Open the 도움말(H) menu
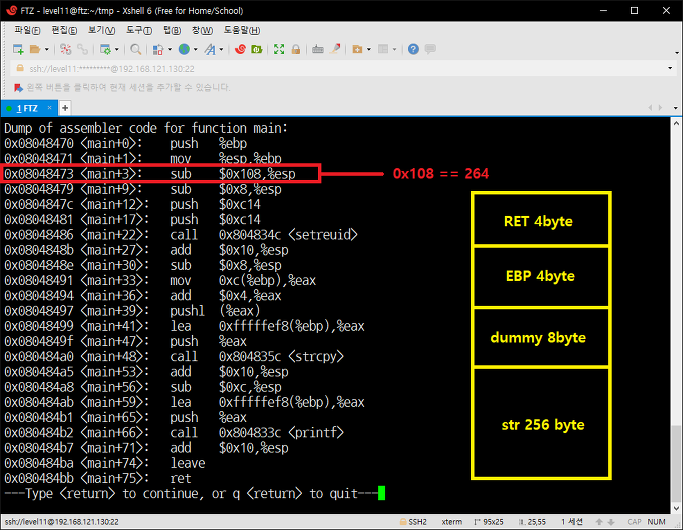Image resolution: width=683 pixels, height=530 pixels. click(x=242, y=30)
